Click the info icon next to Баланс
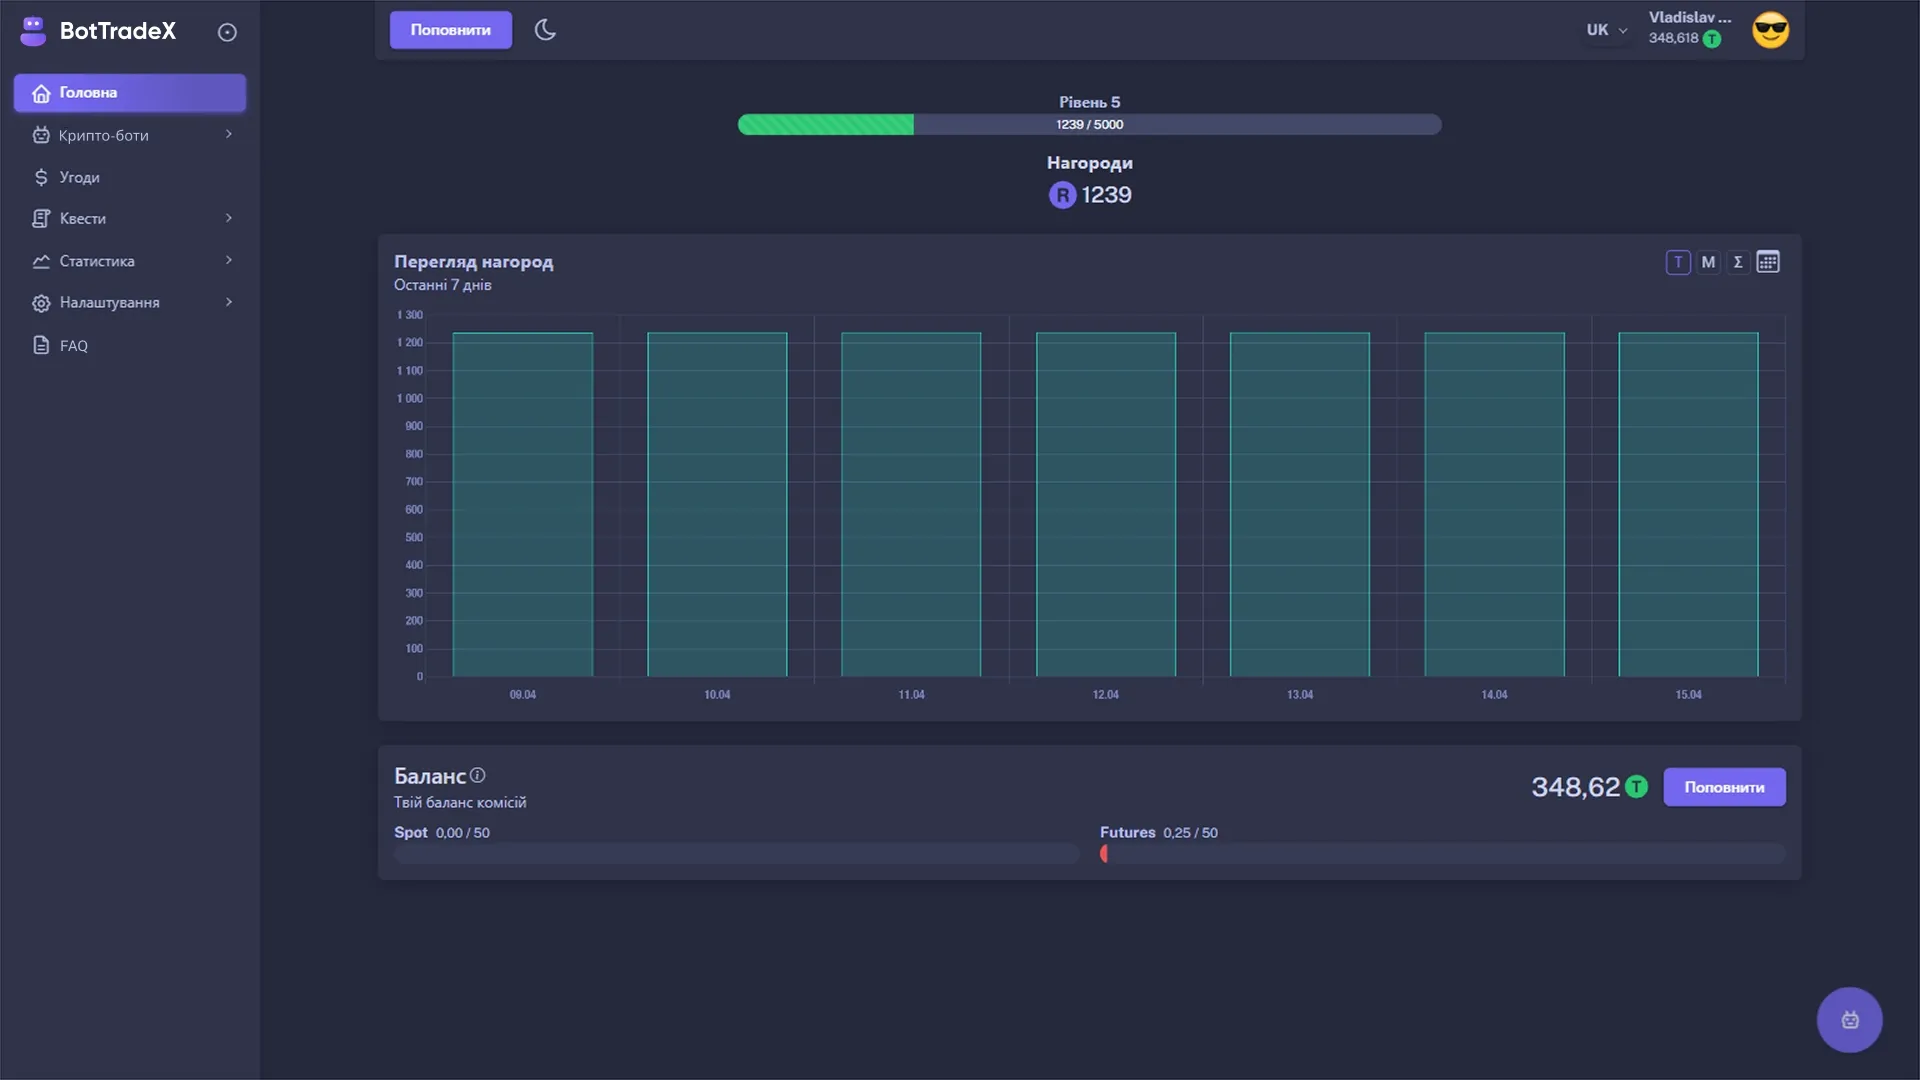 coord(478,775)
